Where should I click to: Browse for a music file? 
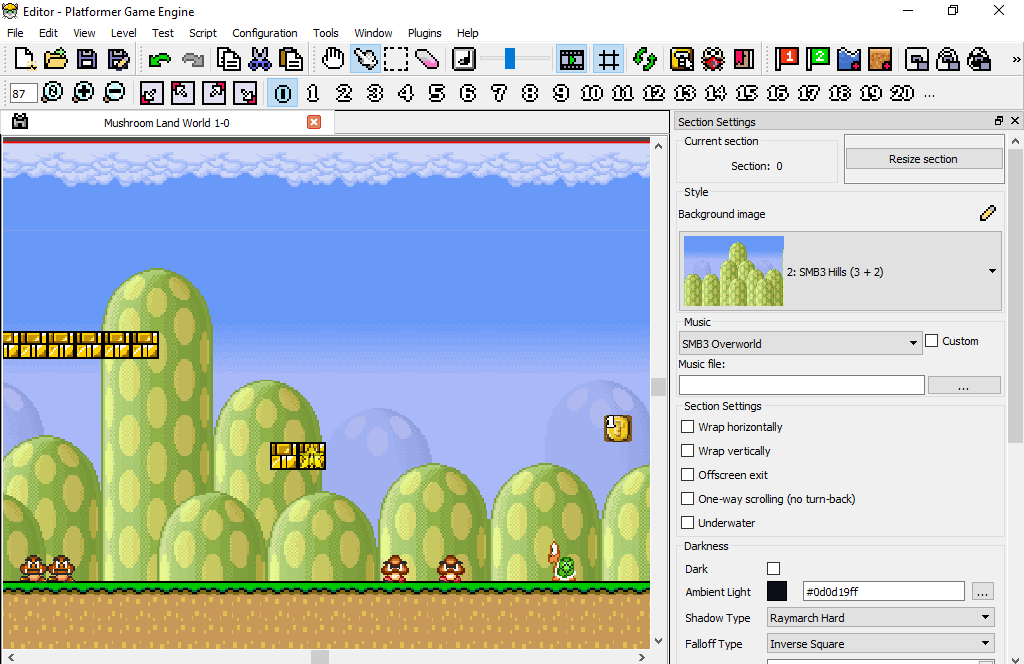pos(964,385)
